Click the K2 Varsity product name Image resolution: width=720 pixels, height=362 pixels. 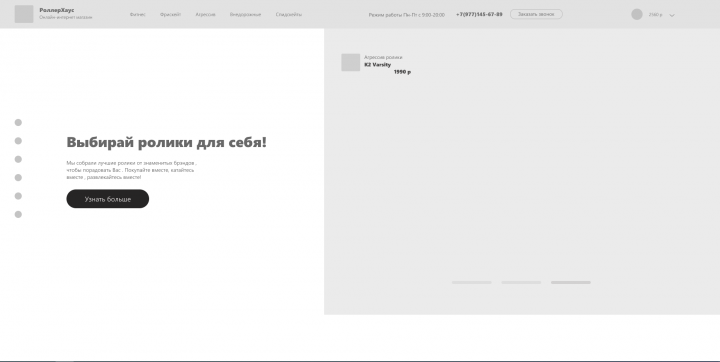click(377, 65)
